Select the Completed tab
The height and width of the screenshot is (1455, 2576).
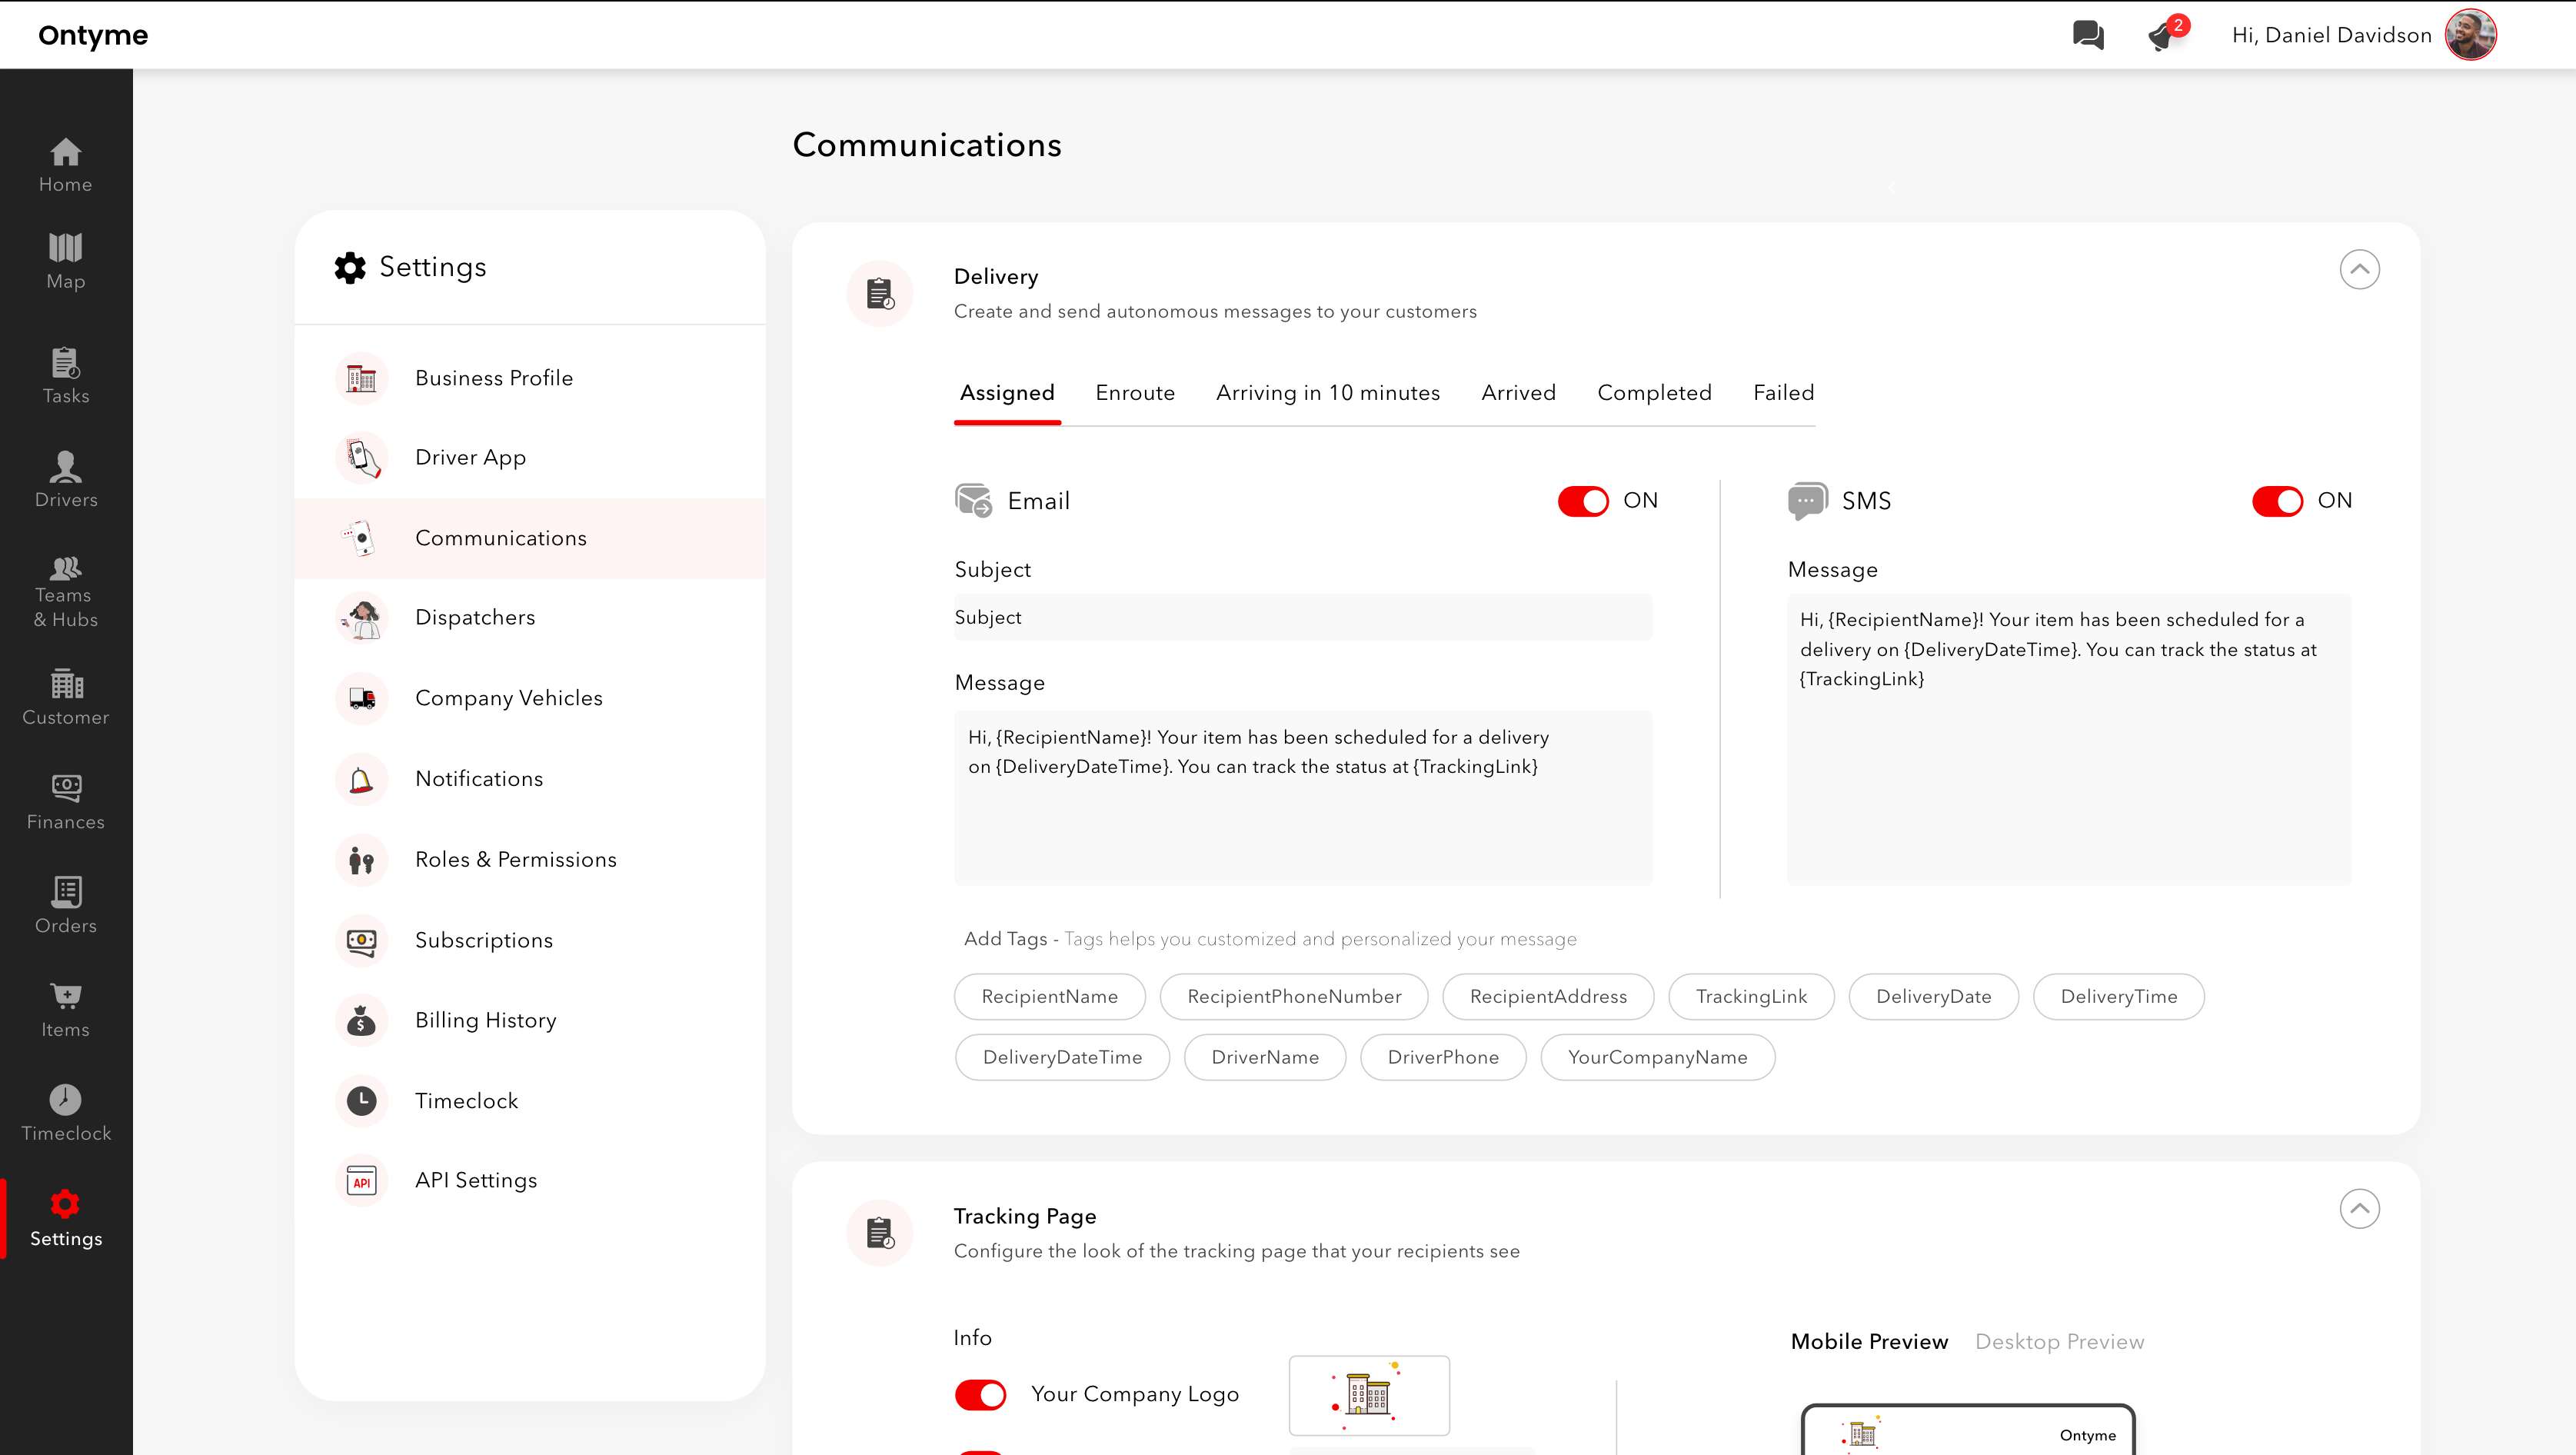(1654, 393)
